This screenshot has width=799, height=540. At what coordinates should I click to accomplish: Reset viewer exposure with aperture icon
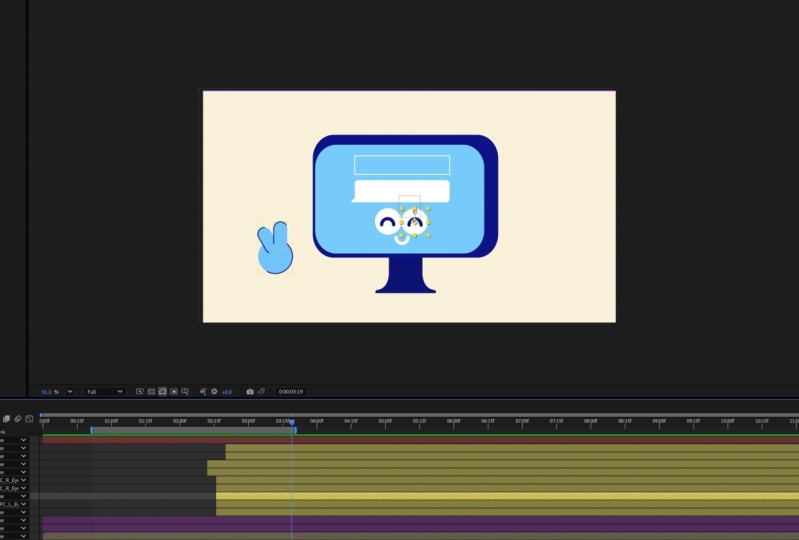pos(214,392)
